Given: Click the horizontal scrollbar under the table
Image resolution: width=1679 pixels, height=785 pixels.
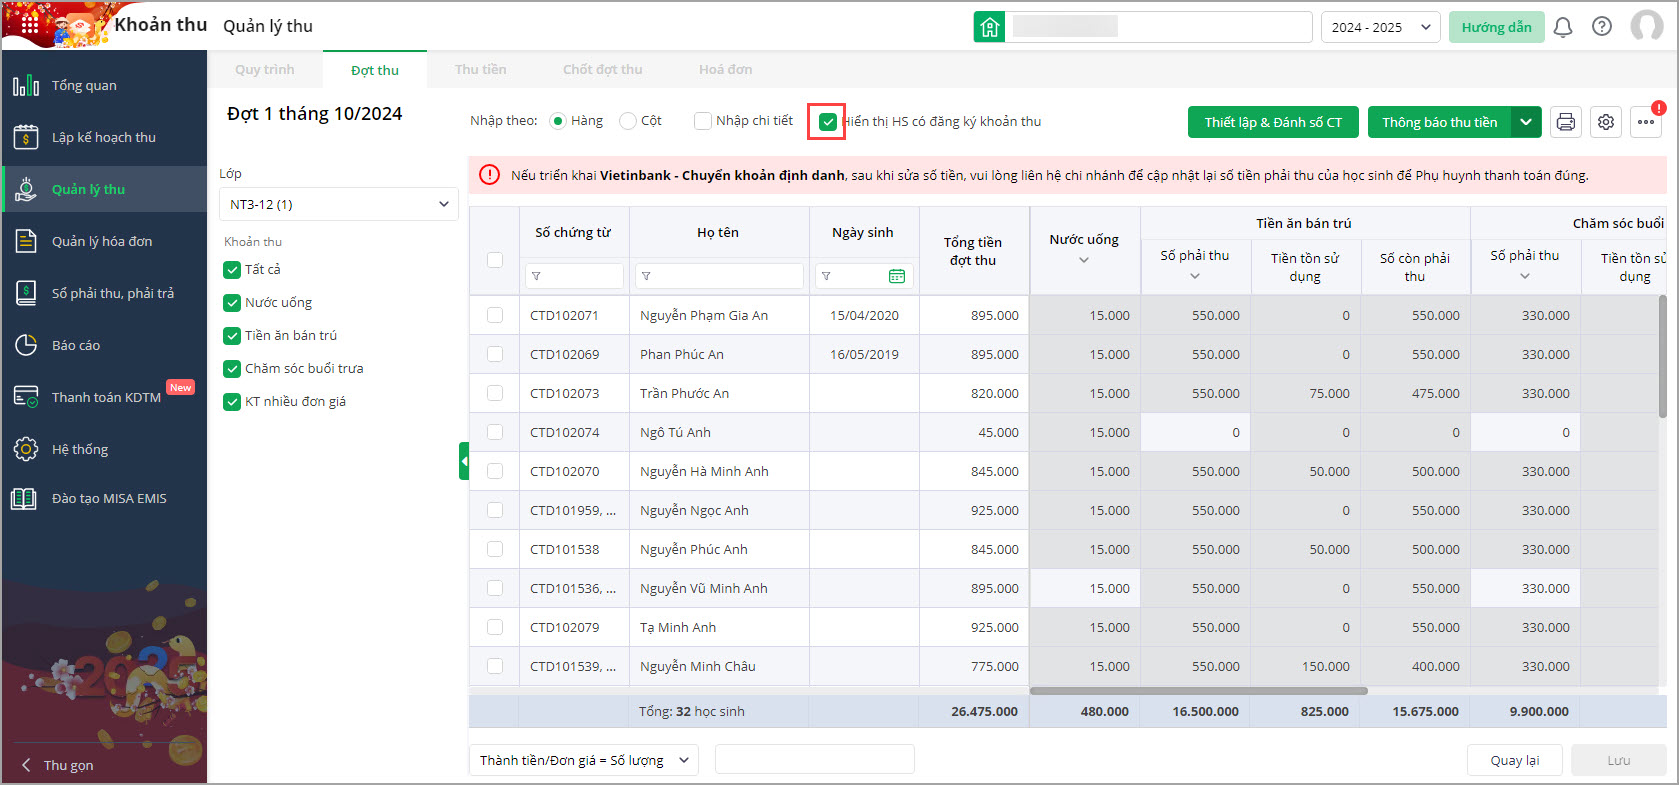Looking at the screenshot, I should (1198, 690).
